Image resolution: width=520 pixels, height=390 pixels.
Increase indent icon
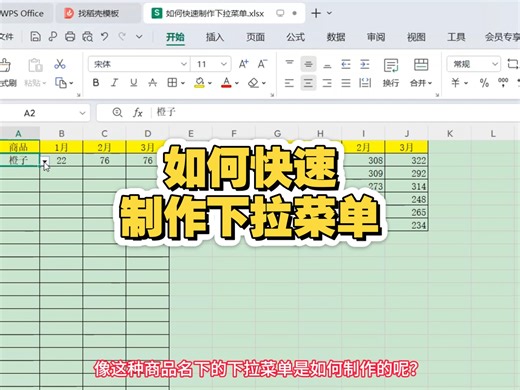click(365, 64)
